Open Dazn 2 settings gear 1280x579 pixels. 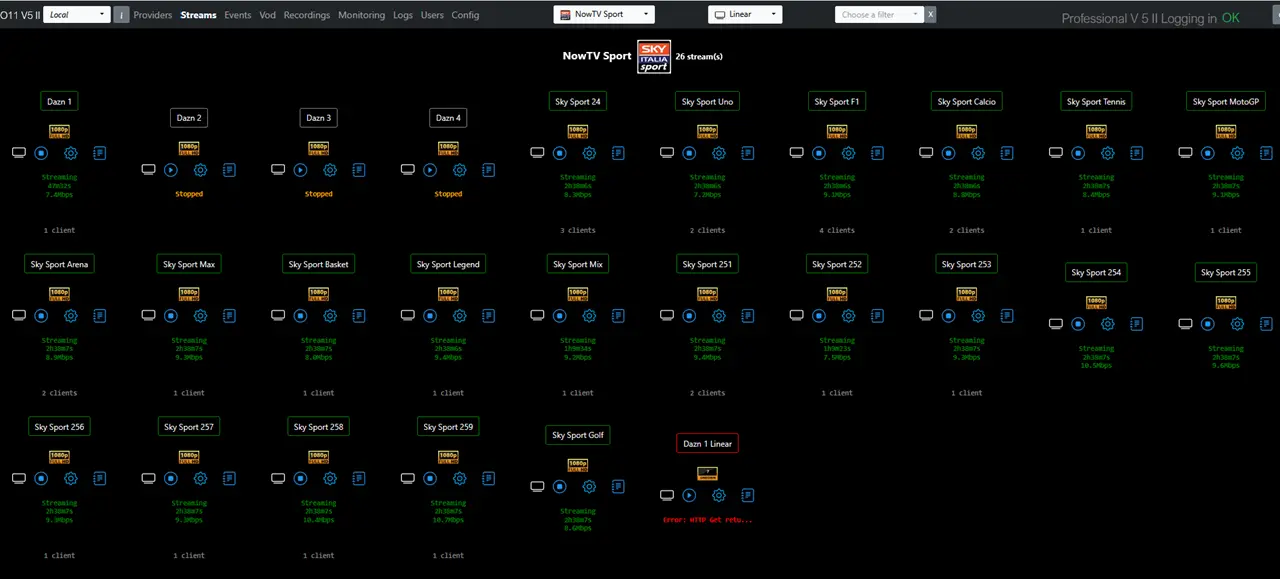click(x=200, y=170)
